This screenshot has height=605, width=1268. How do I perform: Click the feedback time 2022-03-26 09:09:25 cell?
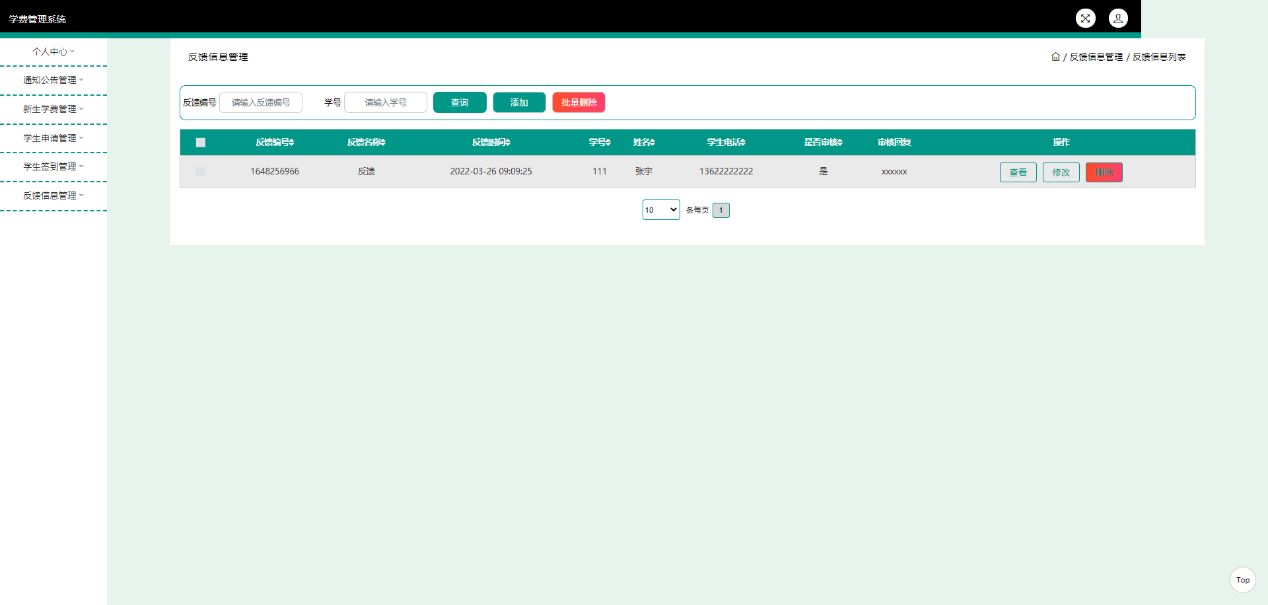(x=491, y=172)
